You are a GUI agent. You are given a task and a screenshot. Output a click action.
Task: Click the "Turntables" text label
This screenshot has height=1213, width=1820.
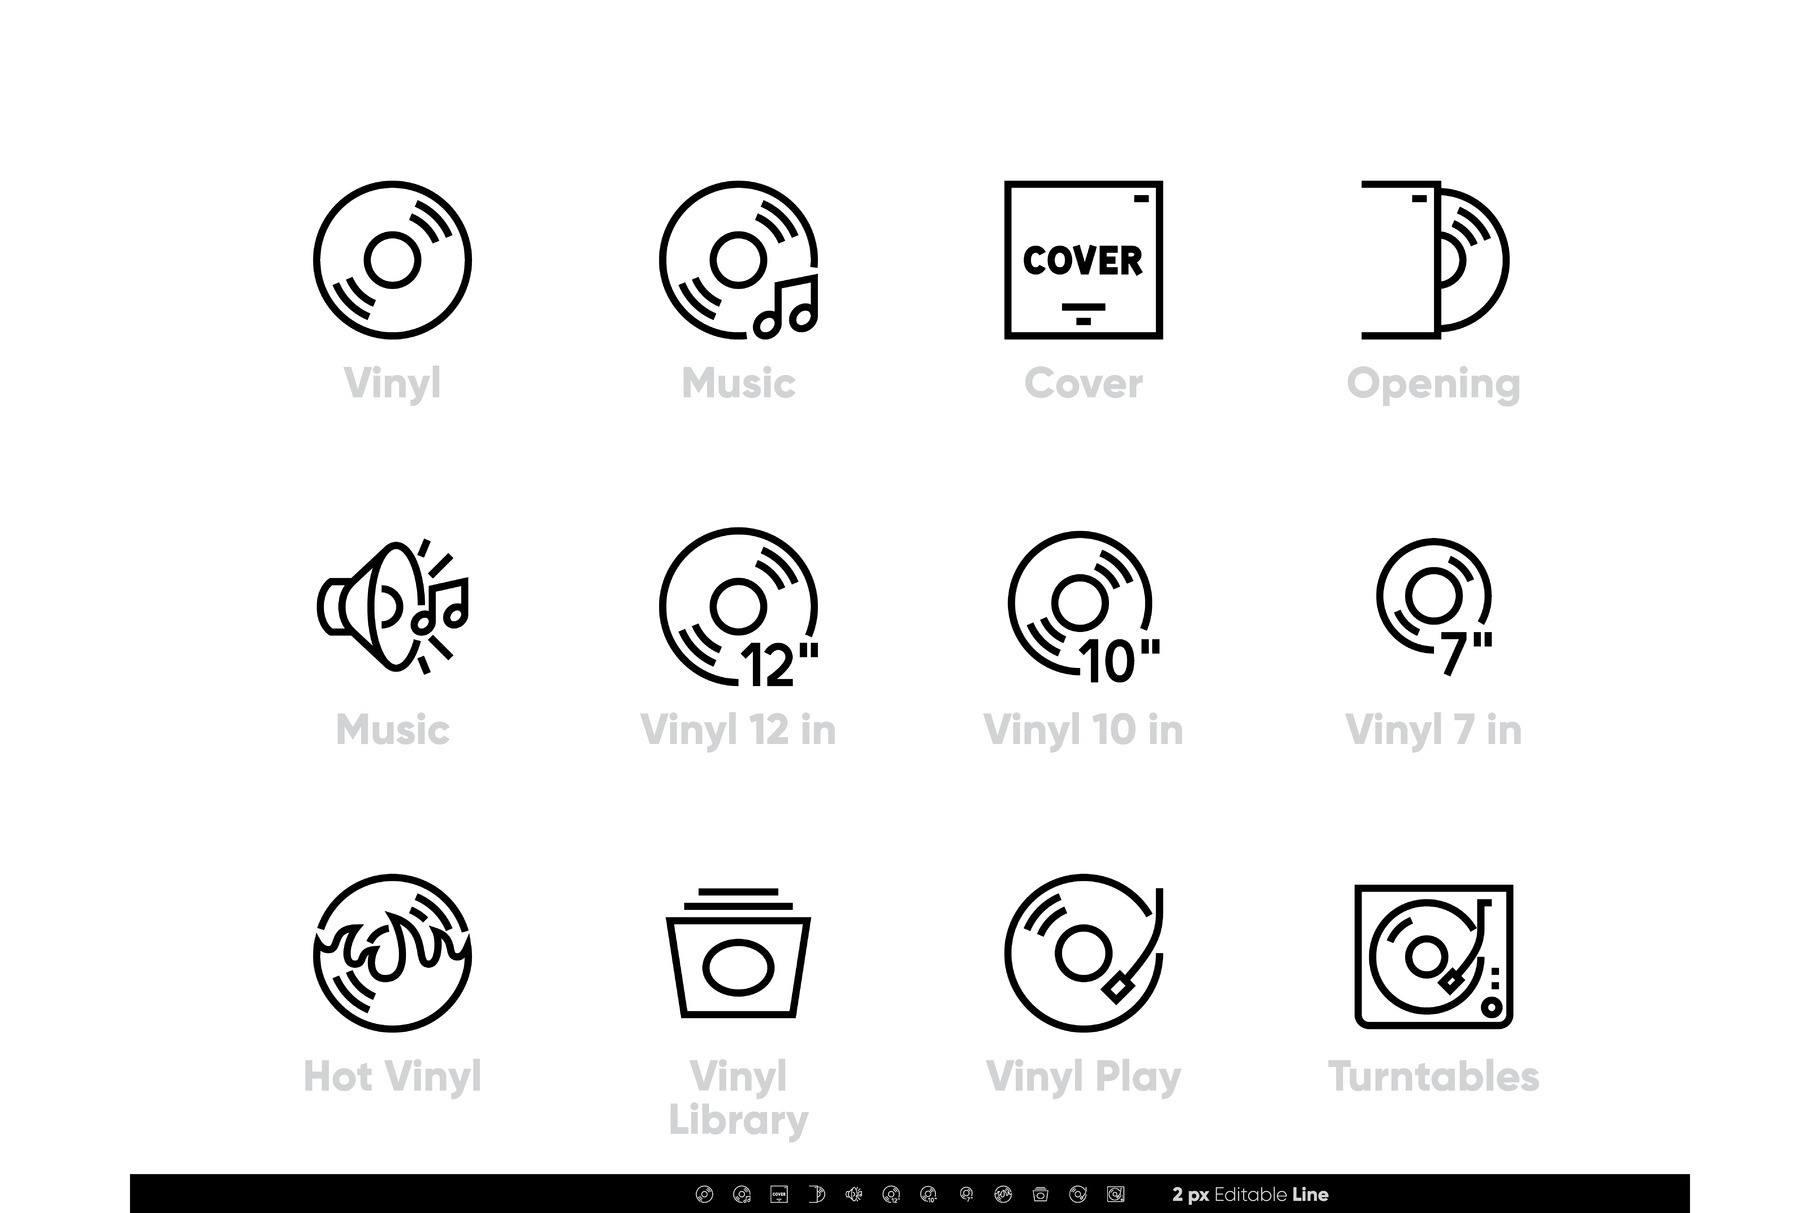coord(1433,1077)
